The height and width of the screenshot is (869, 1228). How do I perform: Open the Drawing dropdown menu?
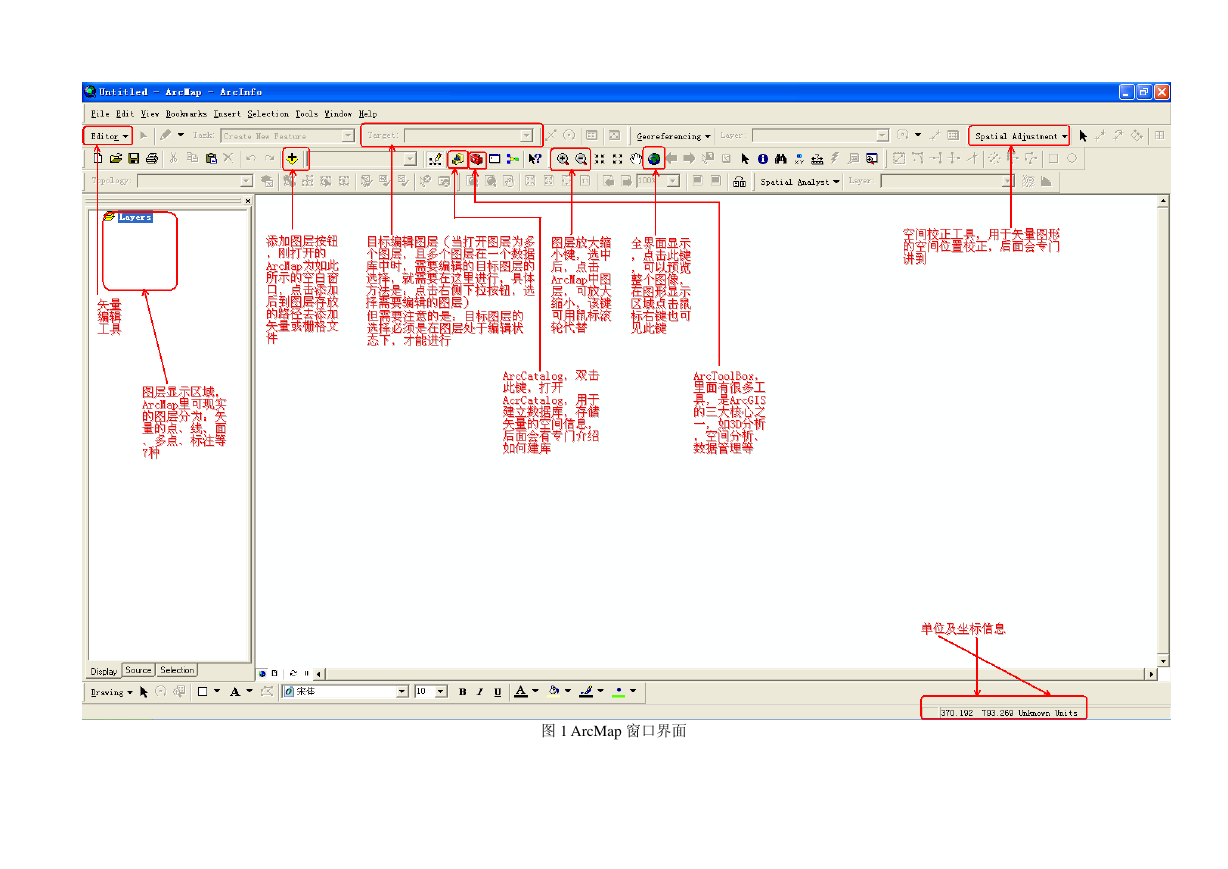coord(111,691)
